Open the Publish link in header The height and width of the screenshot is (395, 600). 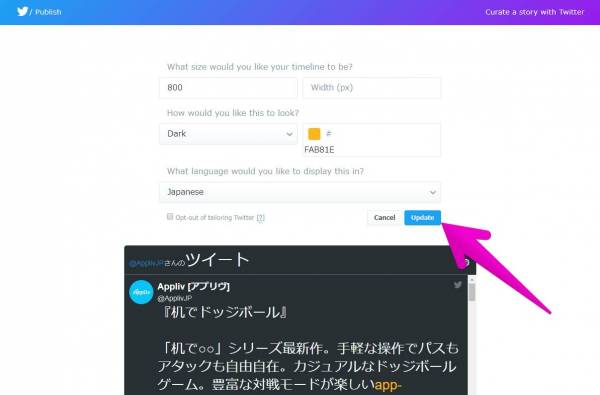pos(48,12)
